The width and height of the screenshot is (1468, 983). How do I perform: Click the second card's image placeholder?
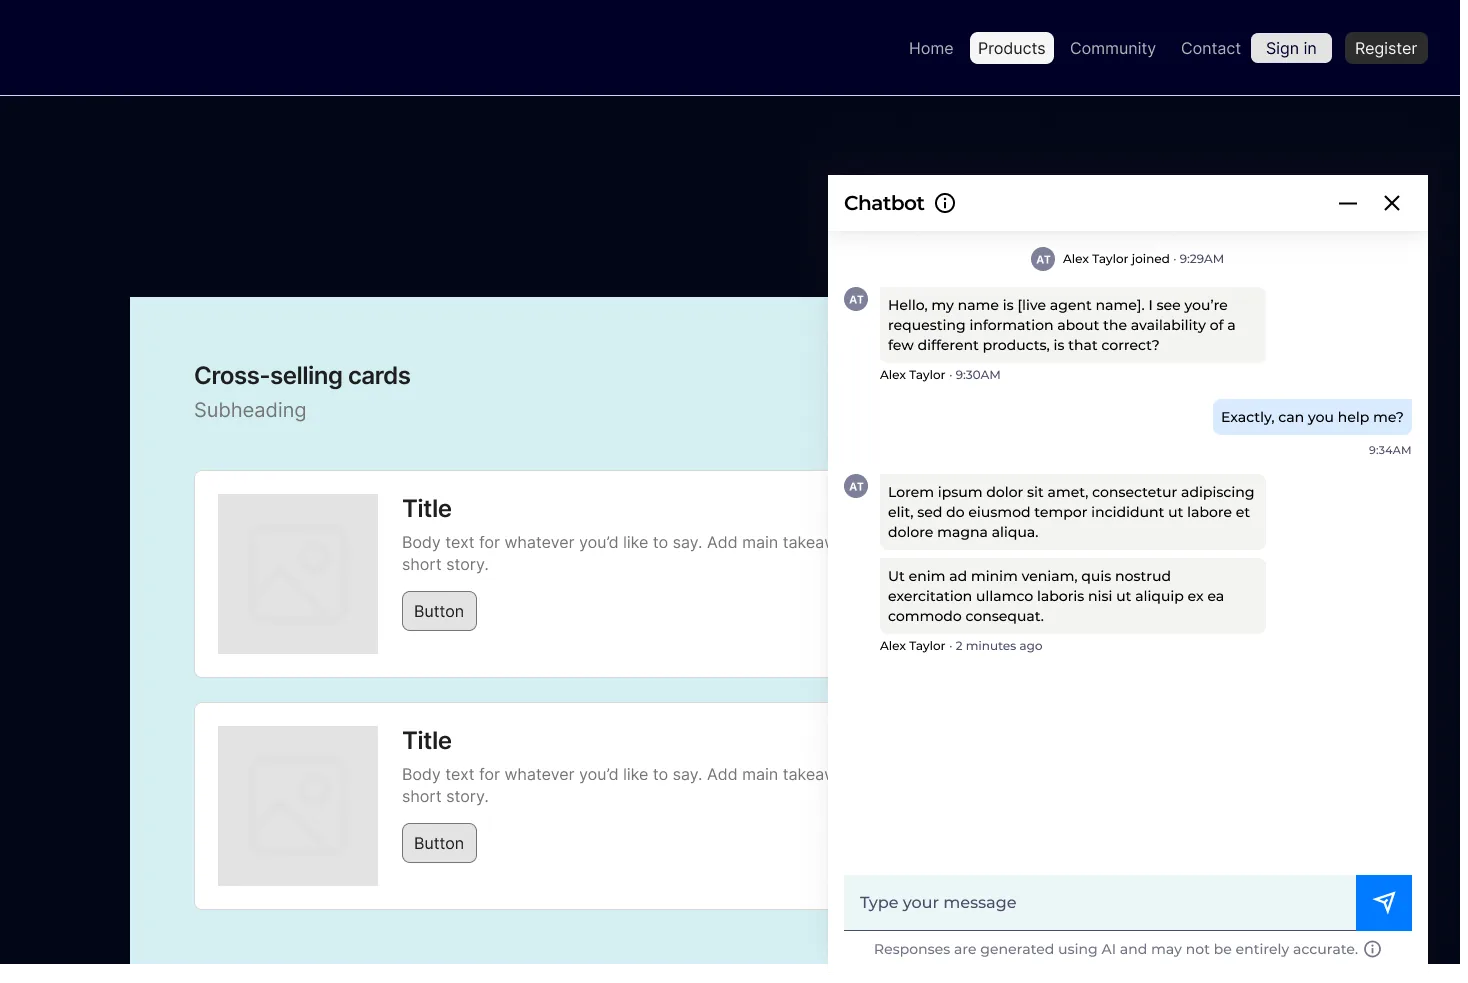[298, 806]
